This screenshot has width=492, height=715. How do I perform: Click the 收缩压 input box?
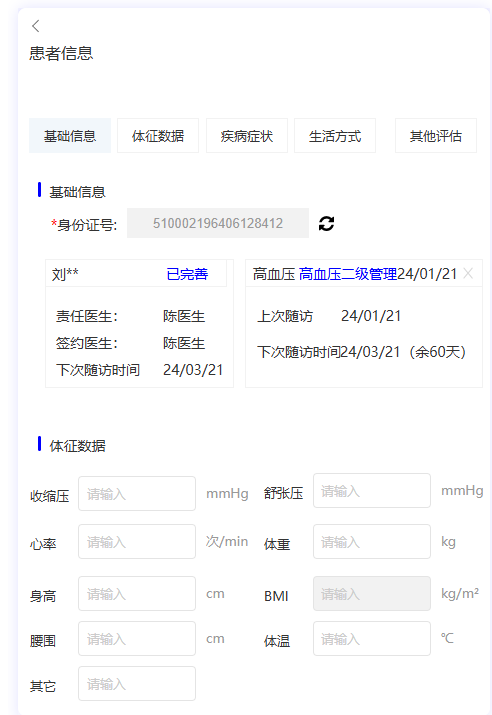pyautogui.click(x=137, y=493)
